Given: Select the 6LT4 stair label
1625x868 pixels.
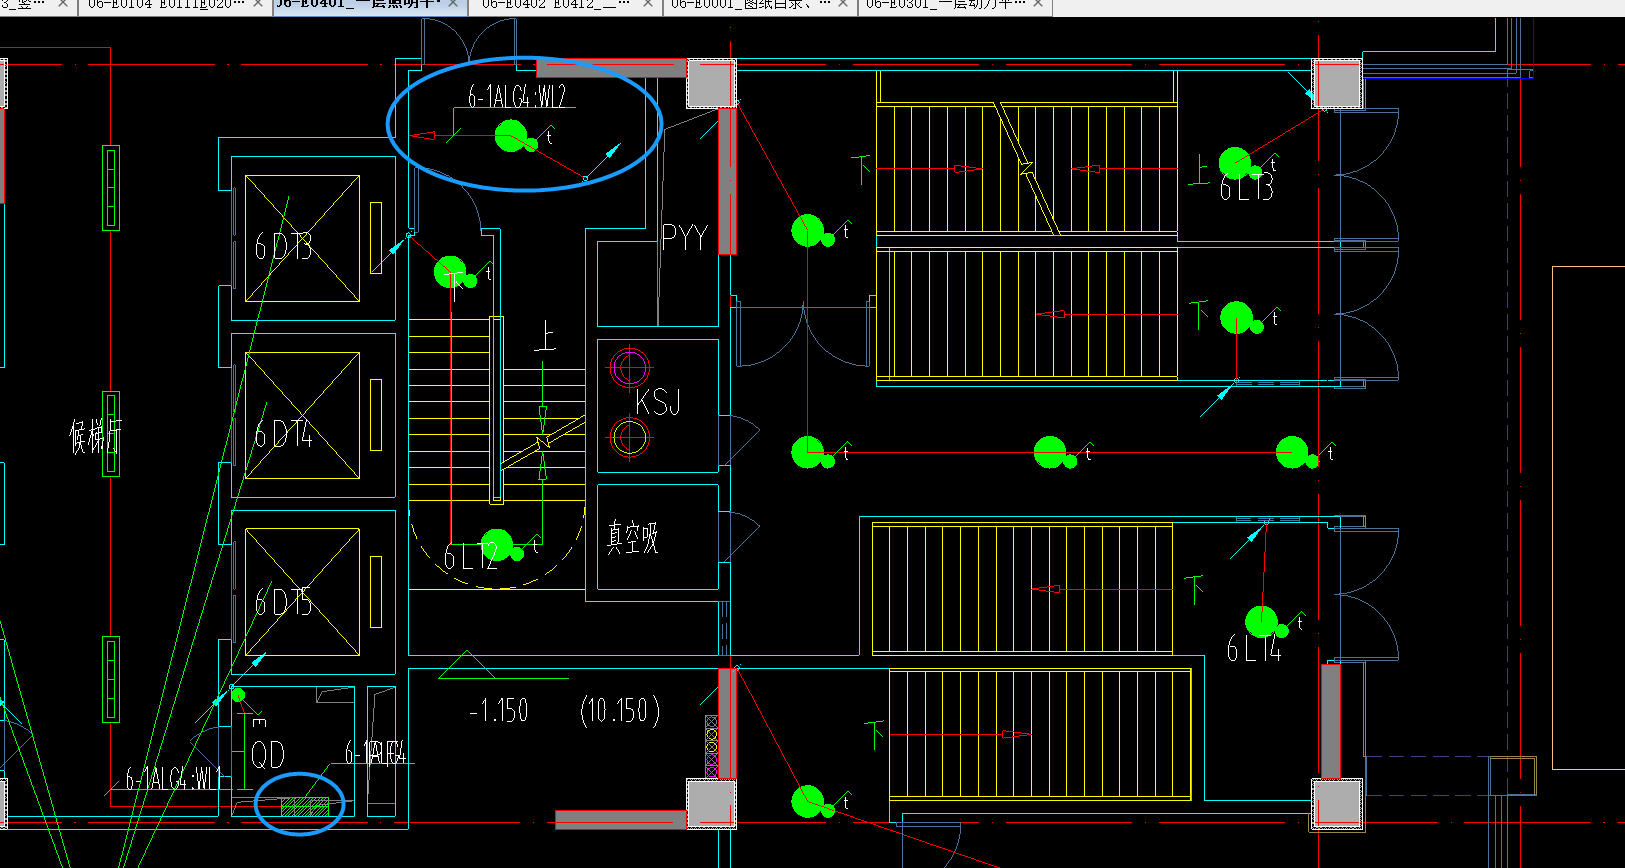Looking at the screenshot, I should [x=1254, y=649].
